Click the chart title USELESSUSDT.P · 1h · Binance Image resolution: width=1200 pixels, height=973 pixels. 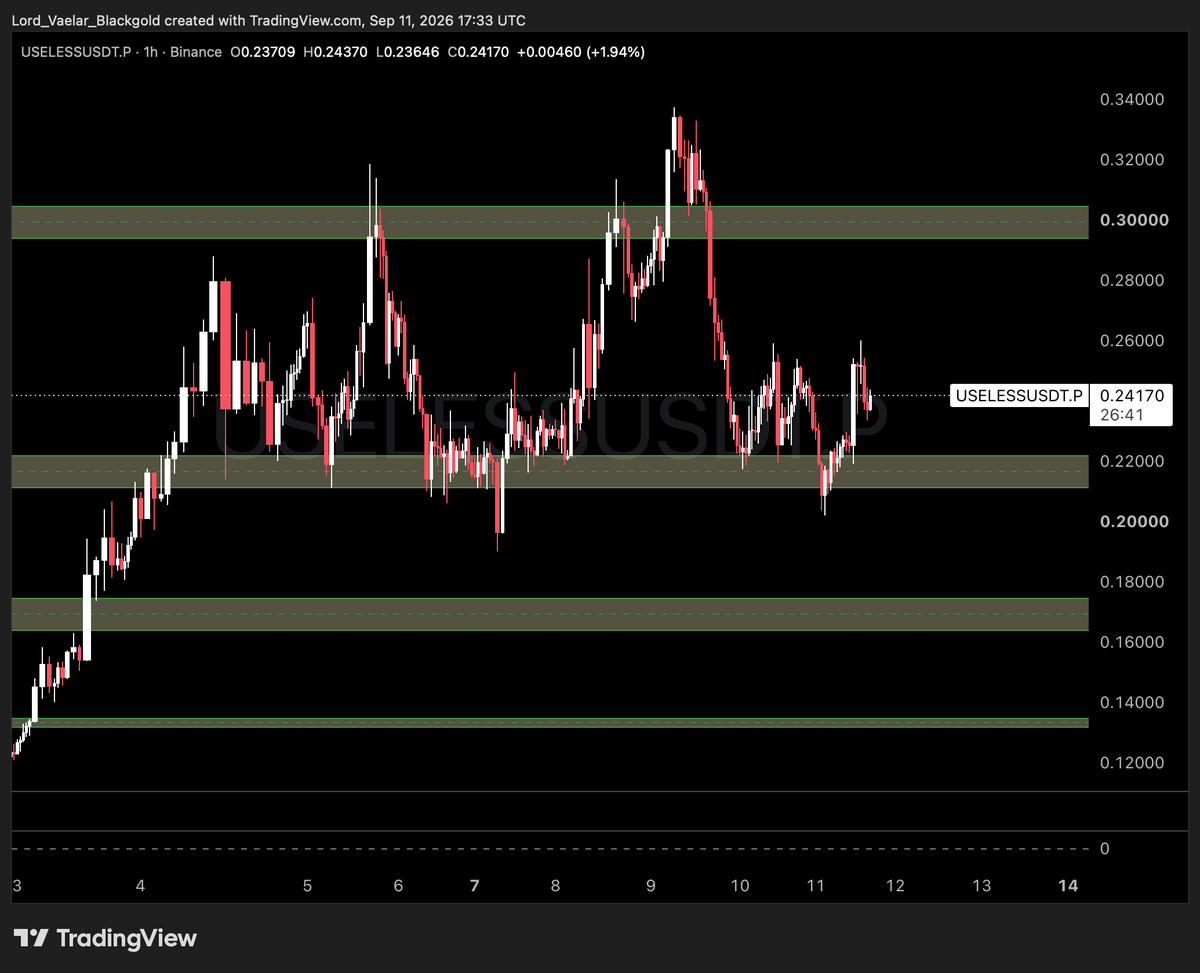pos(122,51)
